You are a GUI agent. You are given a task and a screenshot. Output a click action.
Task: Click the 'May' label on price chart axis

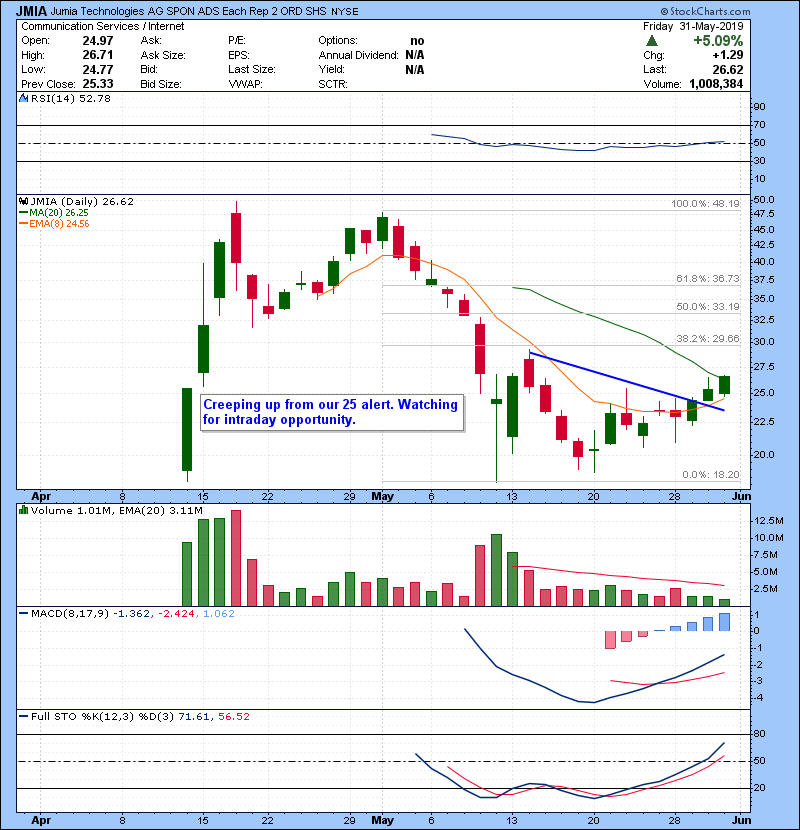click(x=382, y=497)
